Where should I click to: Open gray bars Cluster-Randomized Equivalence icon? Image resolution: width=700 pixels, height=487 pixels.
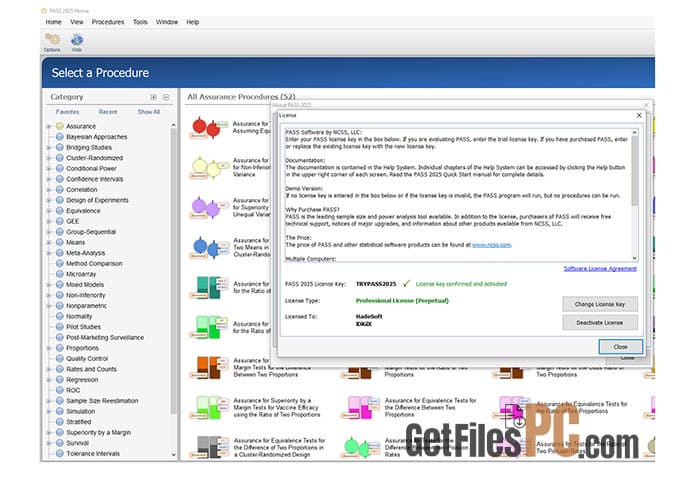[208, 447]
